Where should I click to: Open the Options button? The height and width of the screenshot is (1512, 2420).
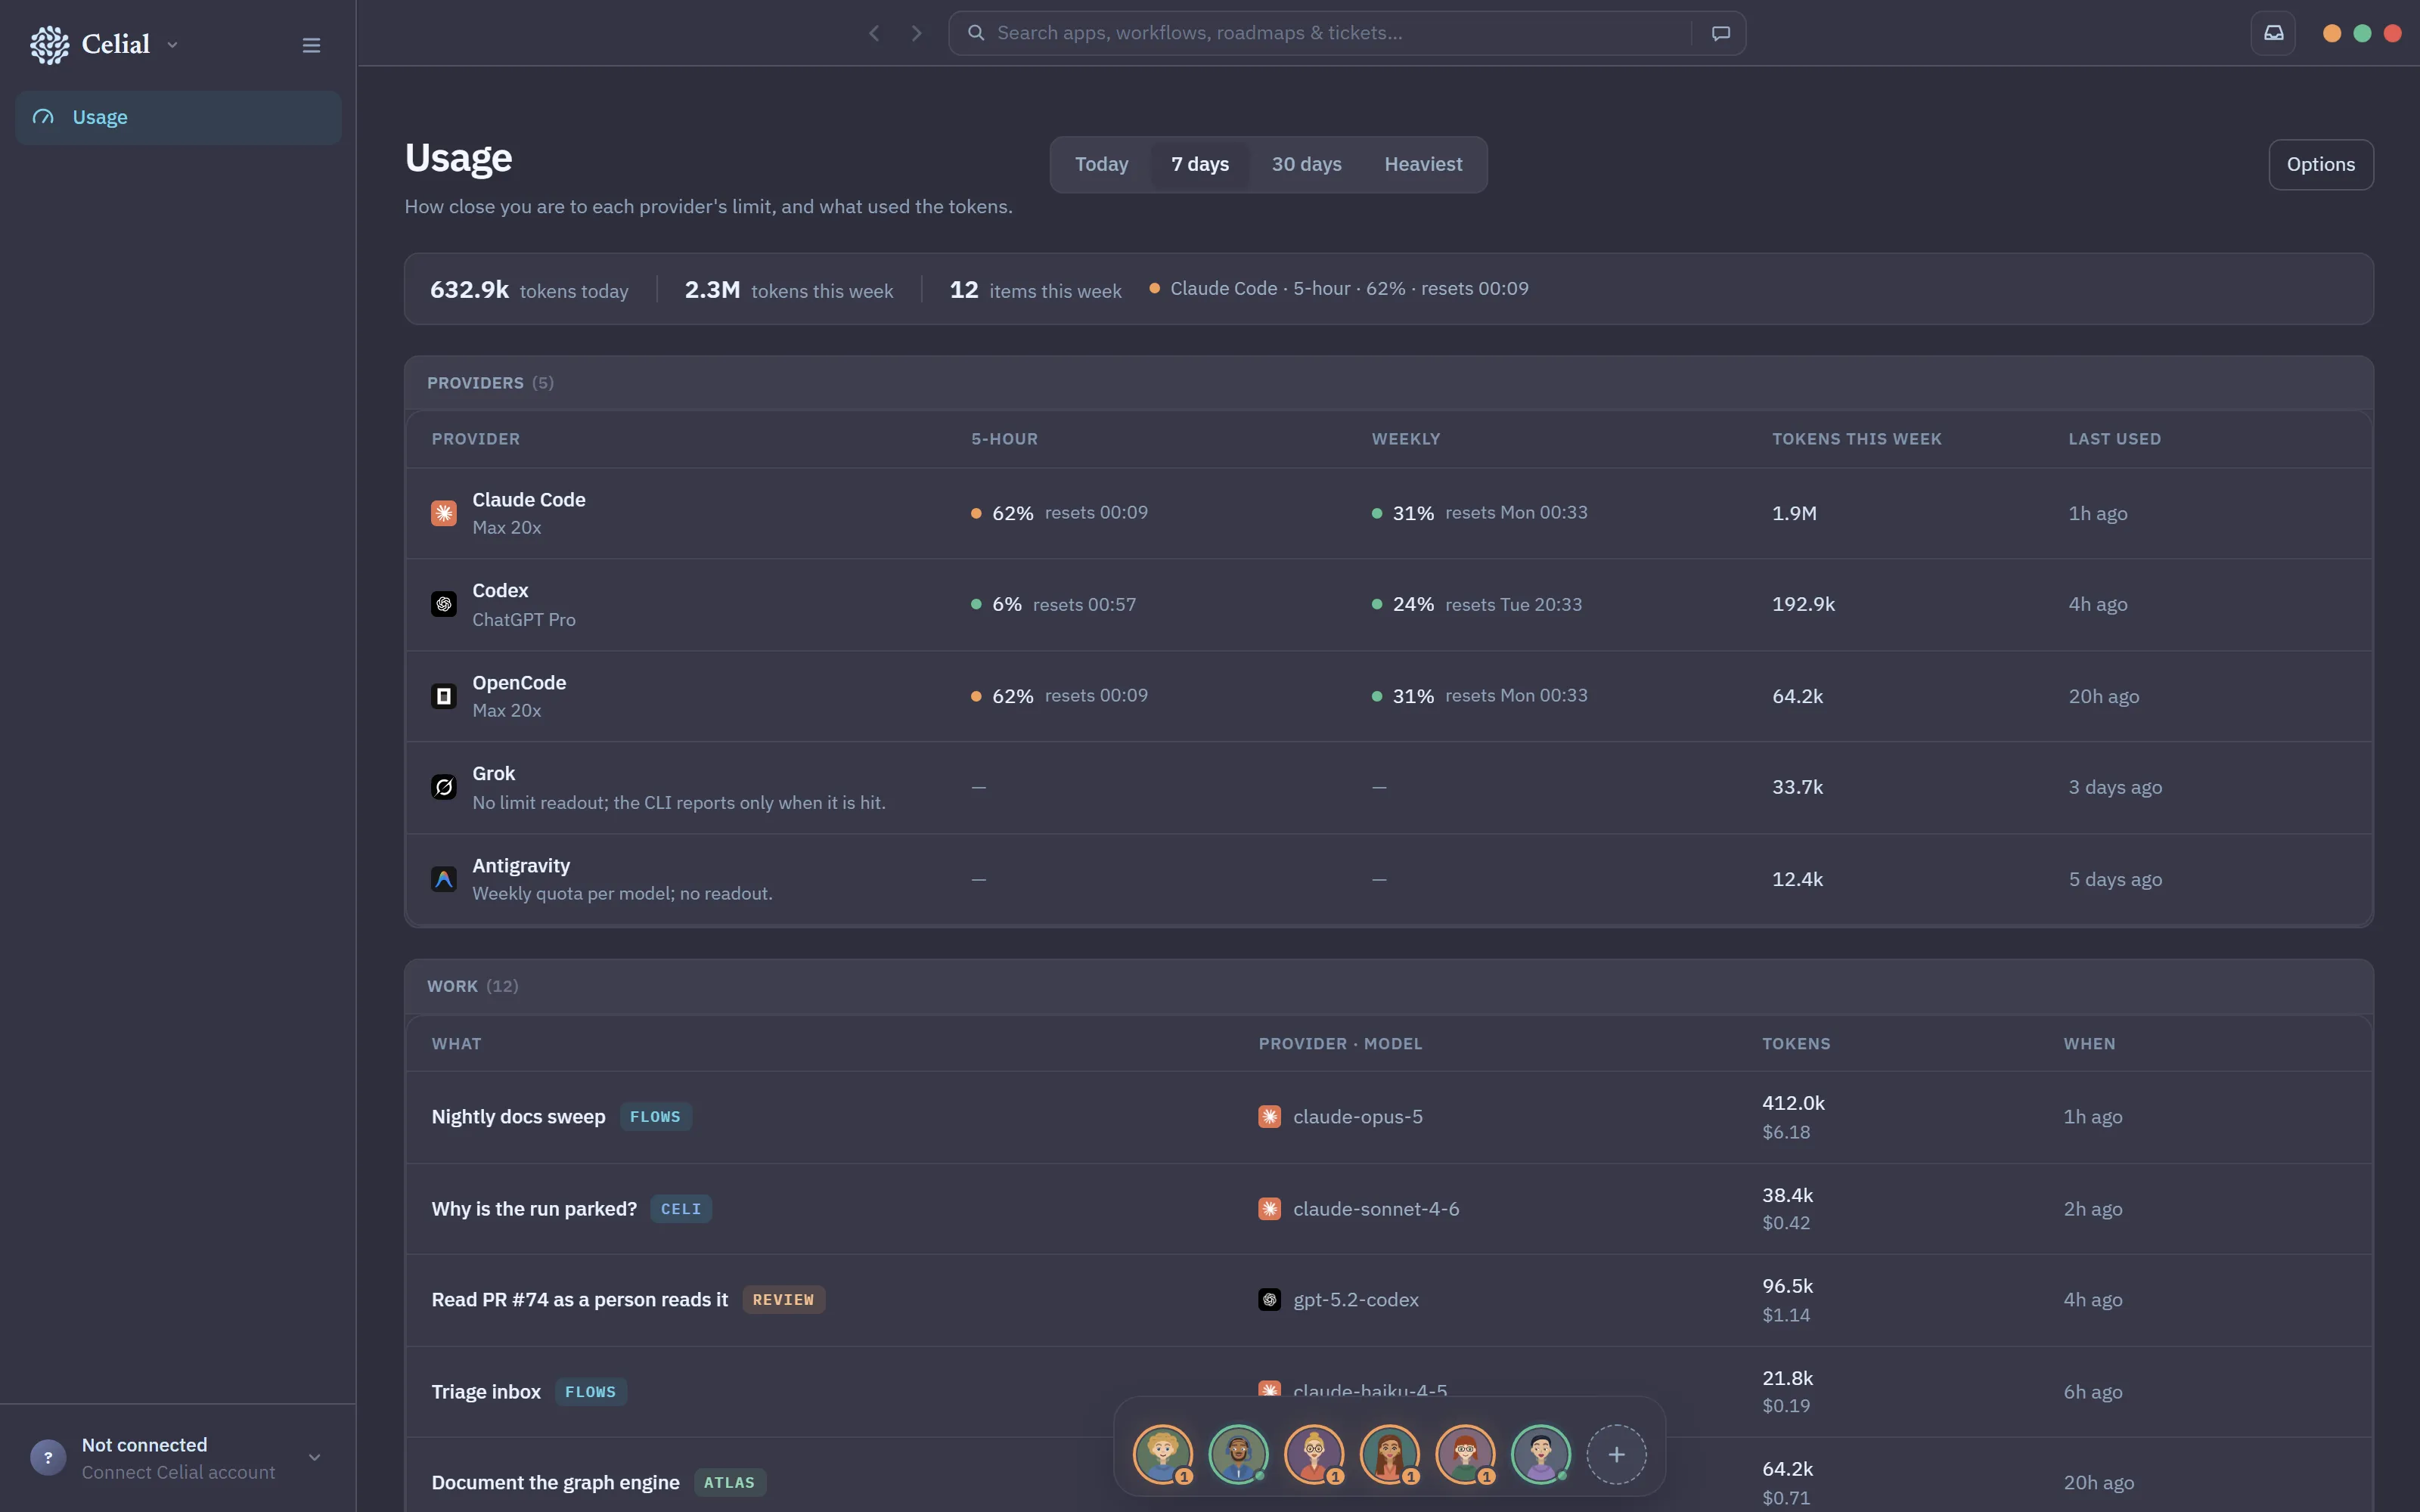2320,165
